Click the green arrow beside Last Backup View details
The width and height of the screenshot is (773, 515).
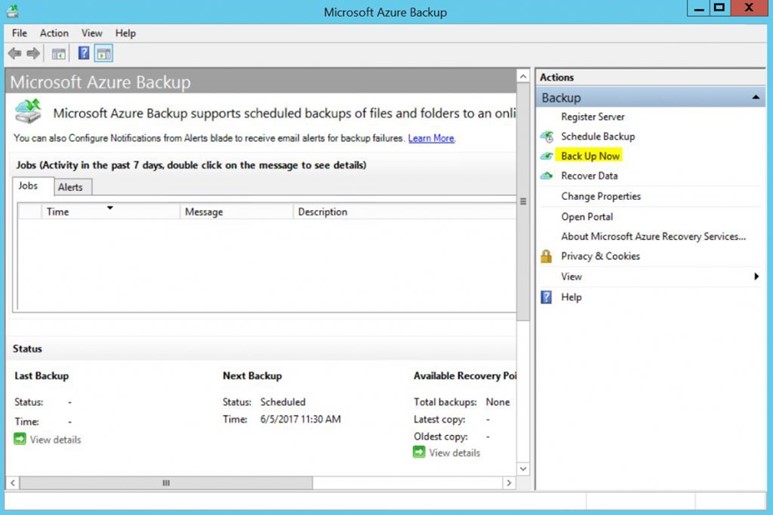(20, 439)
